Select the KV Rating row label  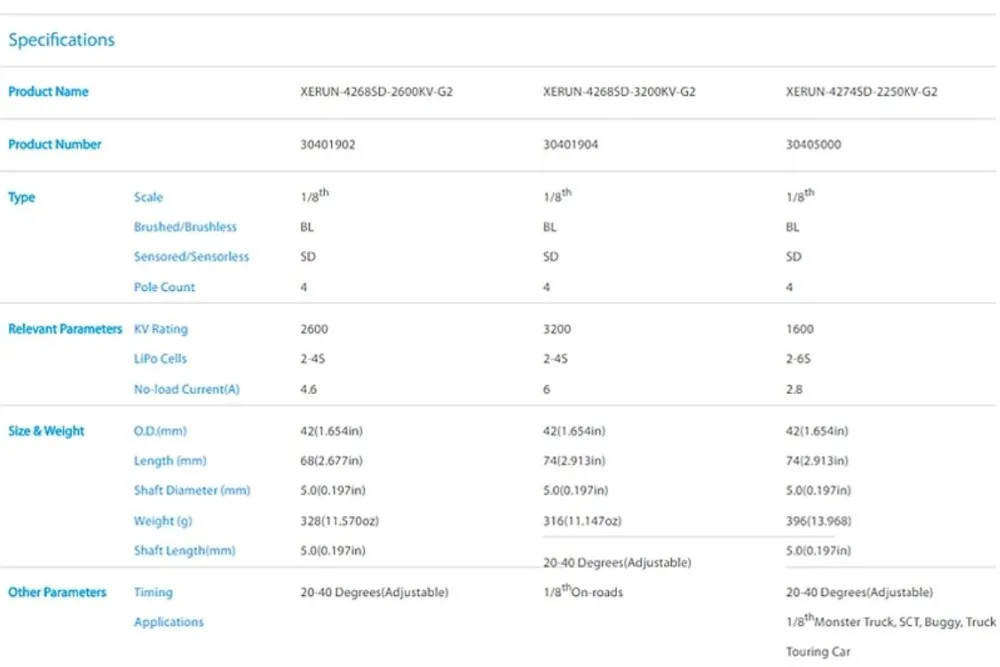(161, 329)
